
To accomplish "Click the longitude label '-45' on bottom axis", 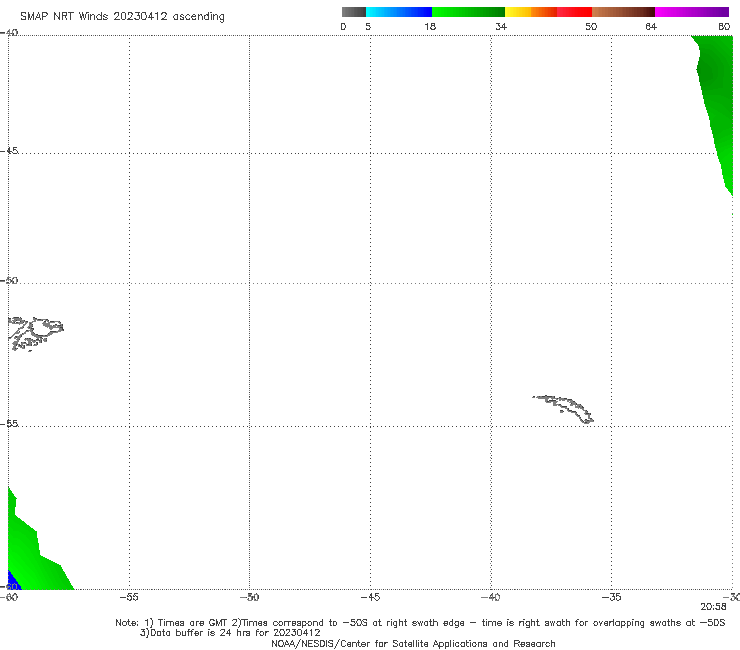I will (x=370, y=597).
